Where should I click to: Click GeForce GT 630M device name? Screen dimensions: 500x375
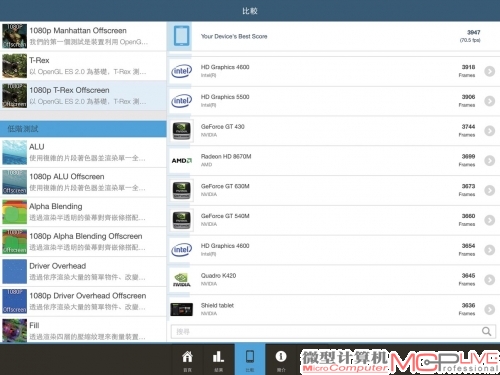click(225, 186)
